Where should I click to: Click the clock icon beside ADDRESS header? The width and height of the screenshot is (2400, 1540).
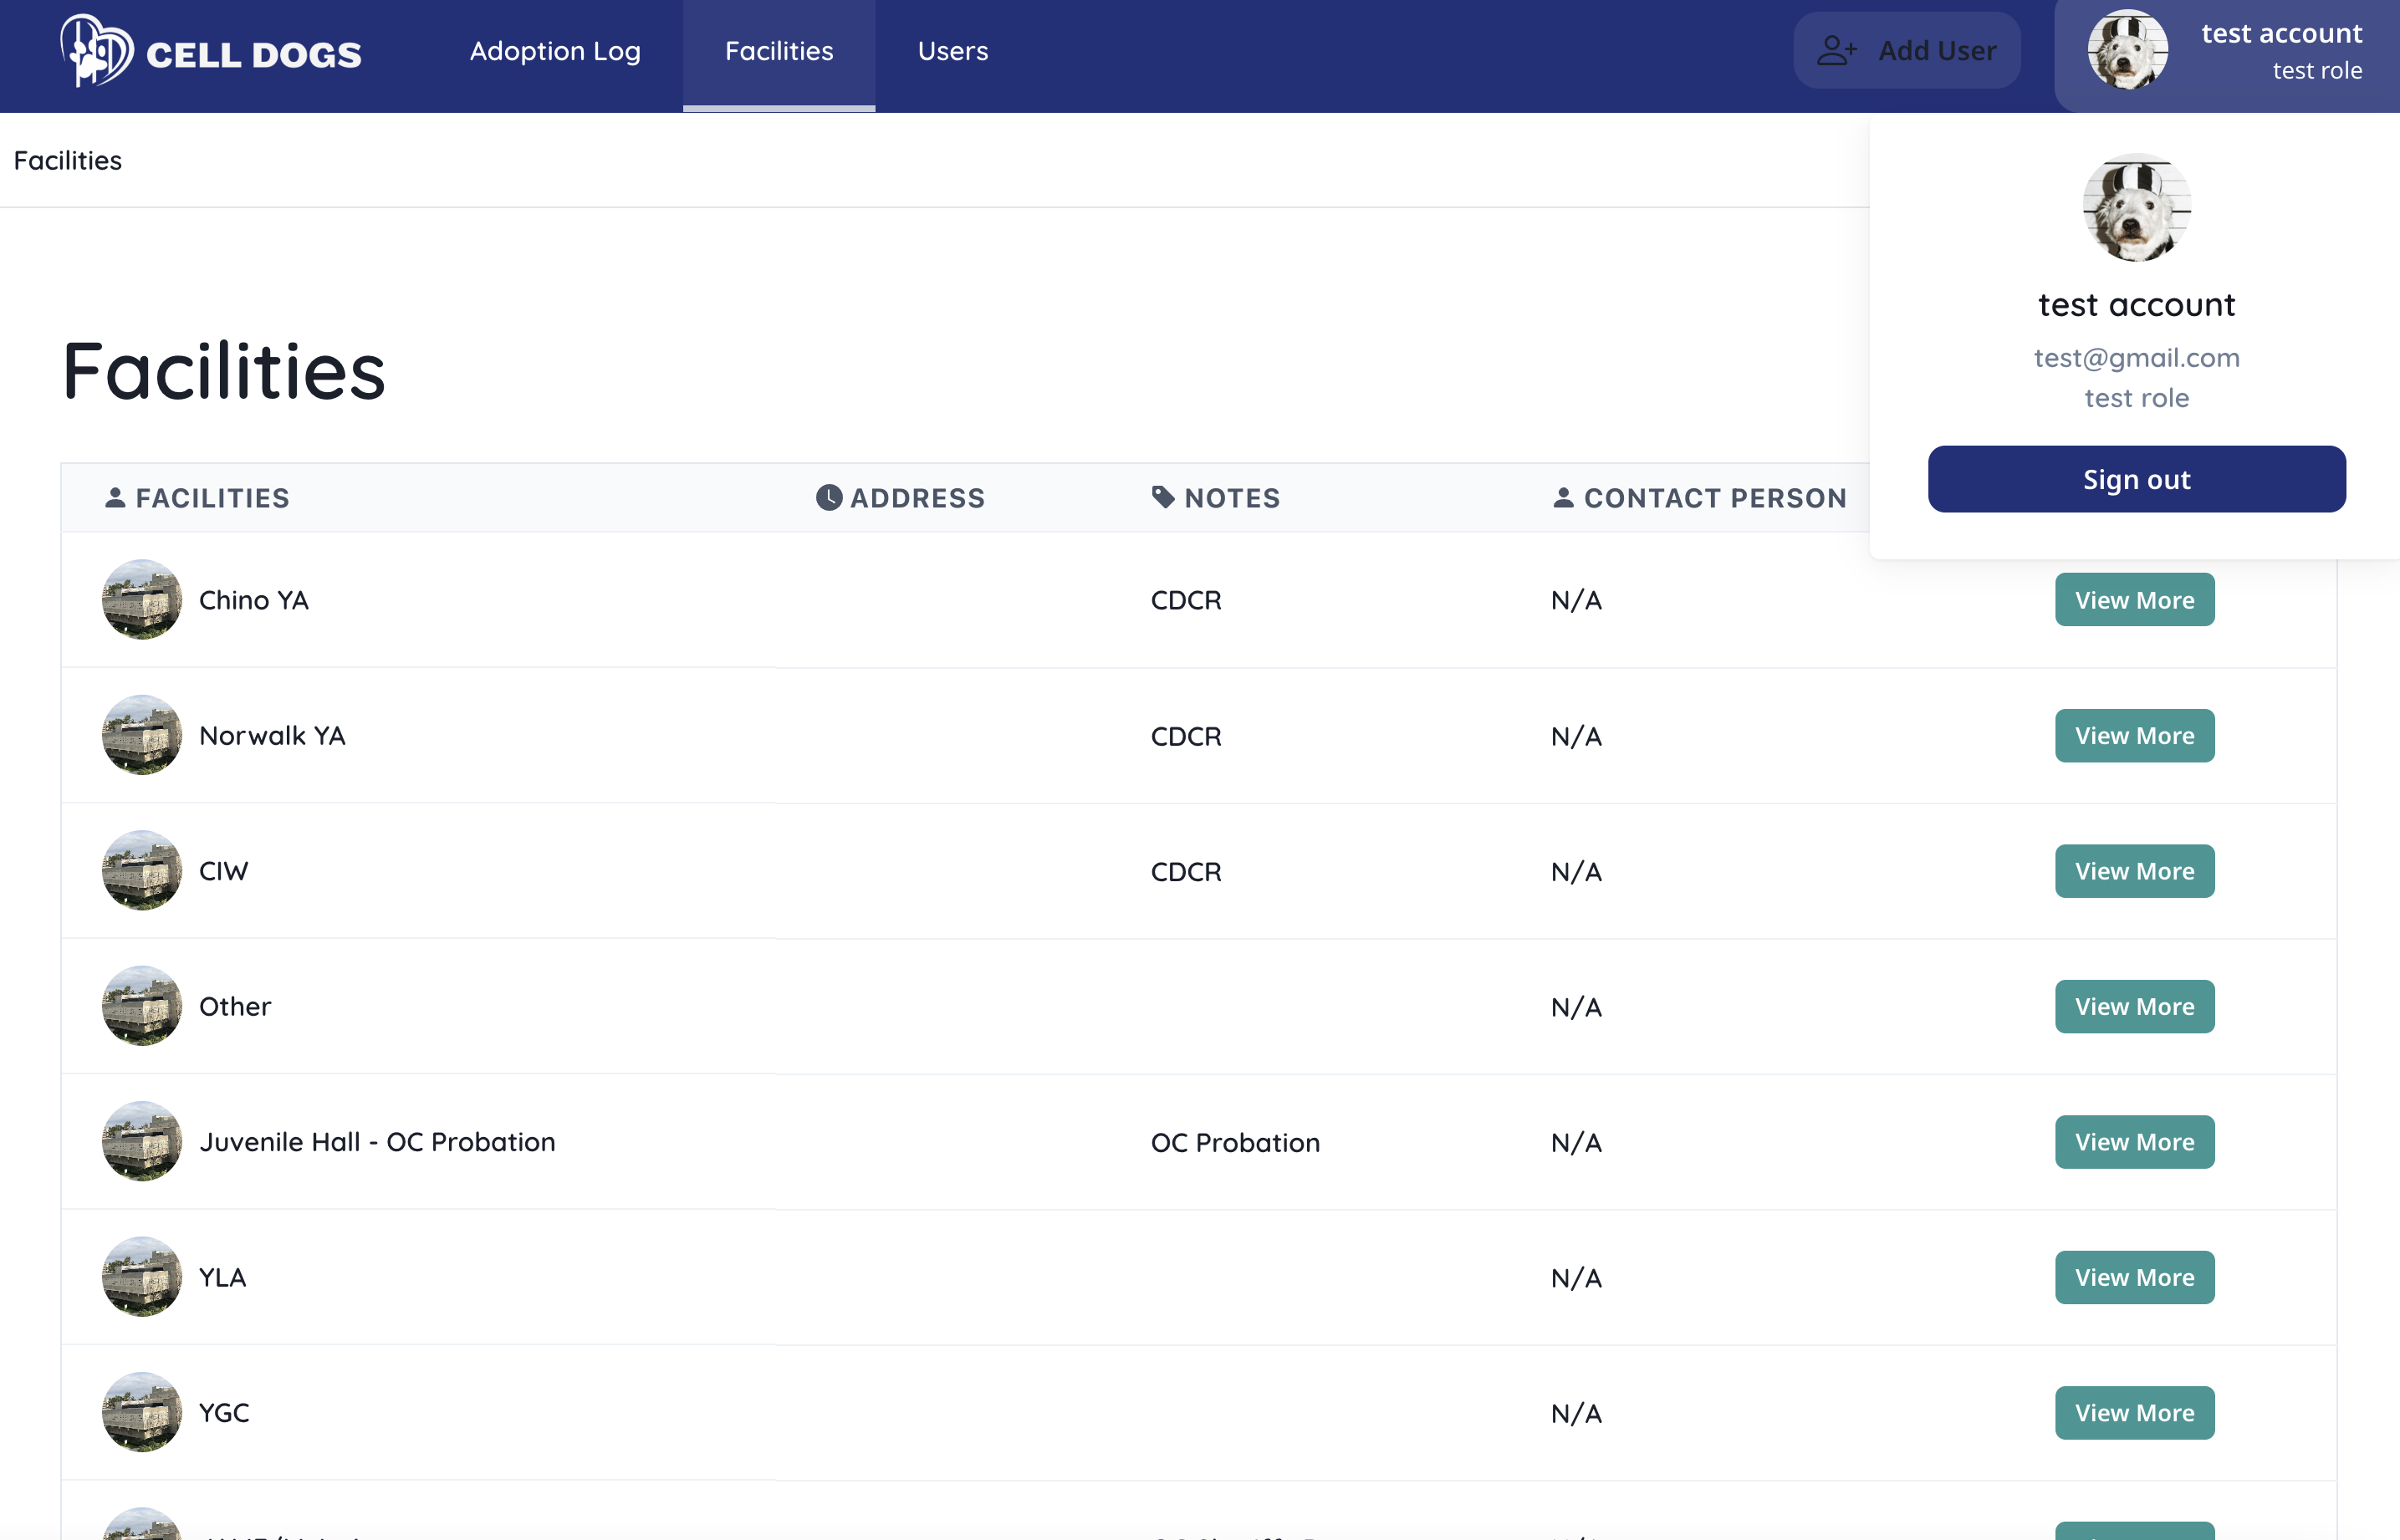pyautogui.click(x=828, y=497)
